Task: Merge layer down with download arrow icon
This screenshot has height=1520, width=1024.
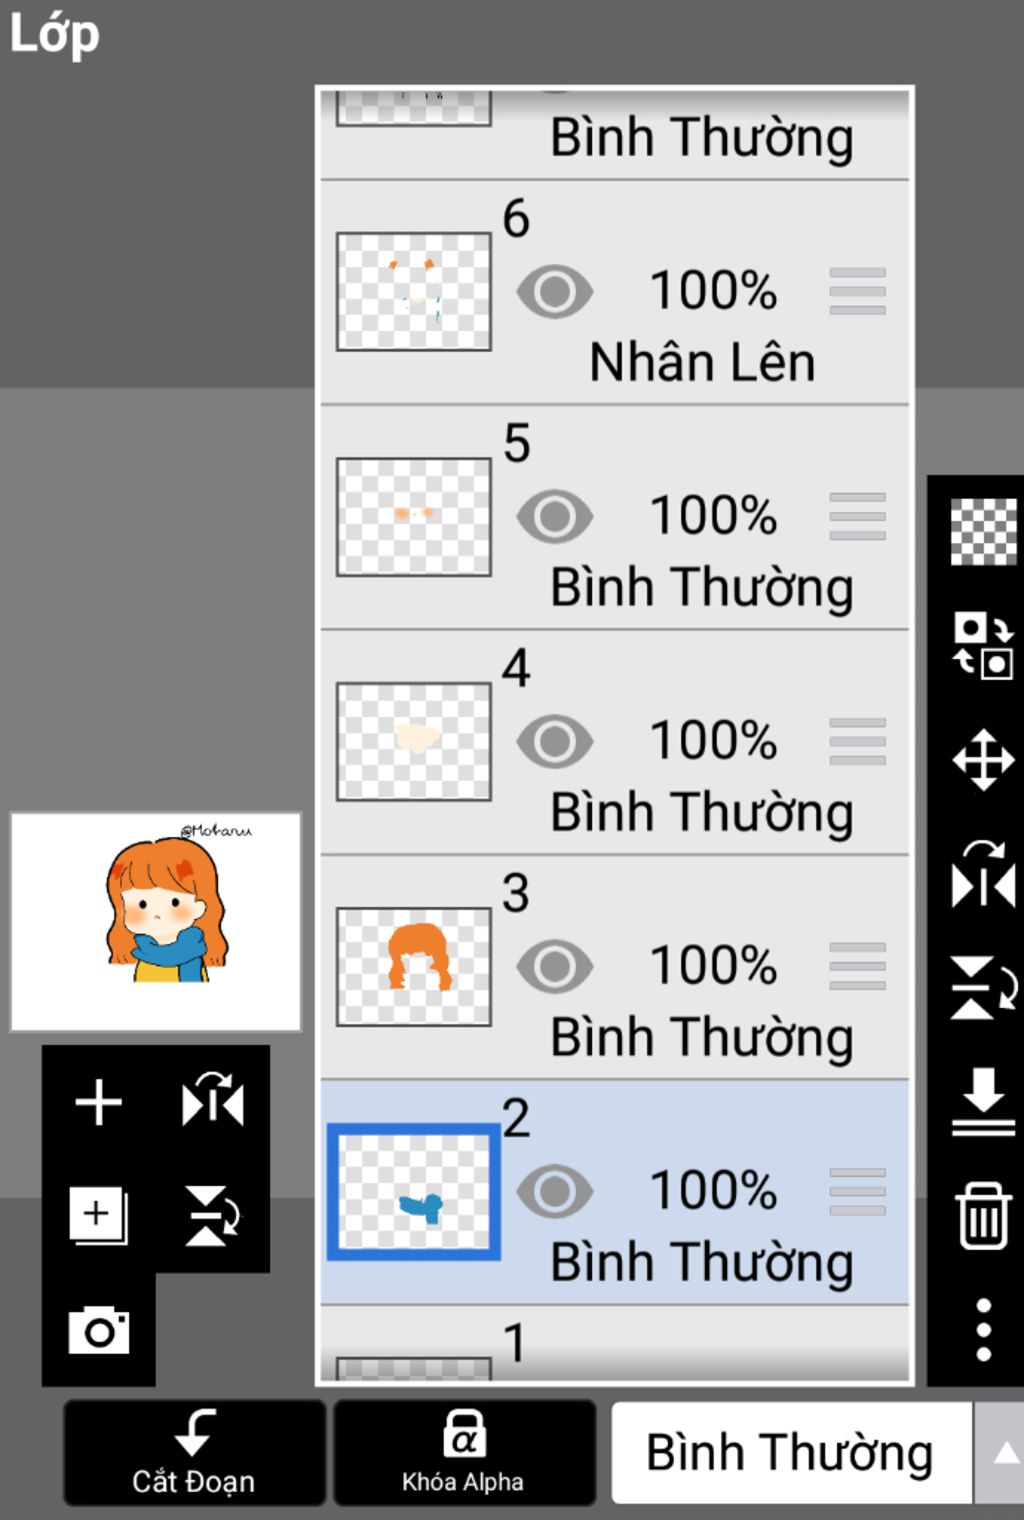Action: coord(983,1101)
